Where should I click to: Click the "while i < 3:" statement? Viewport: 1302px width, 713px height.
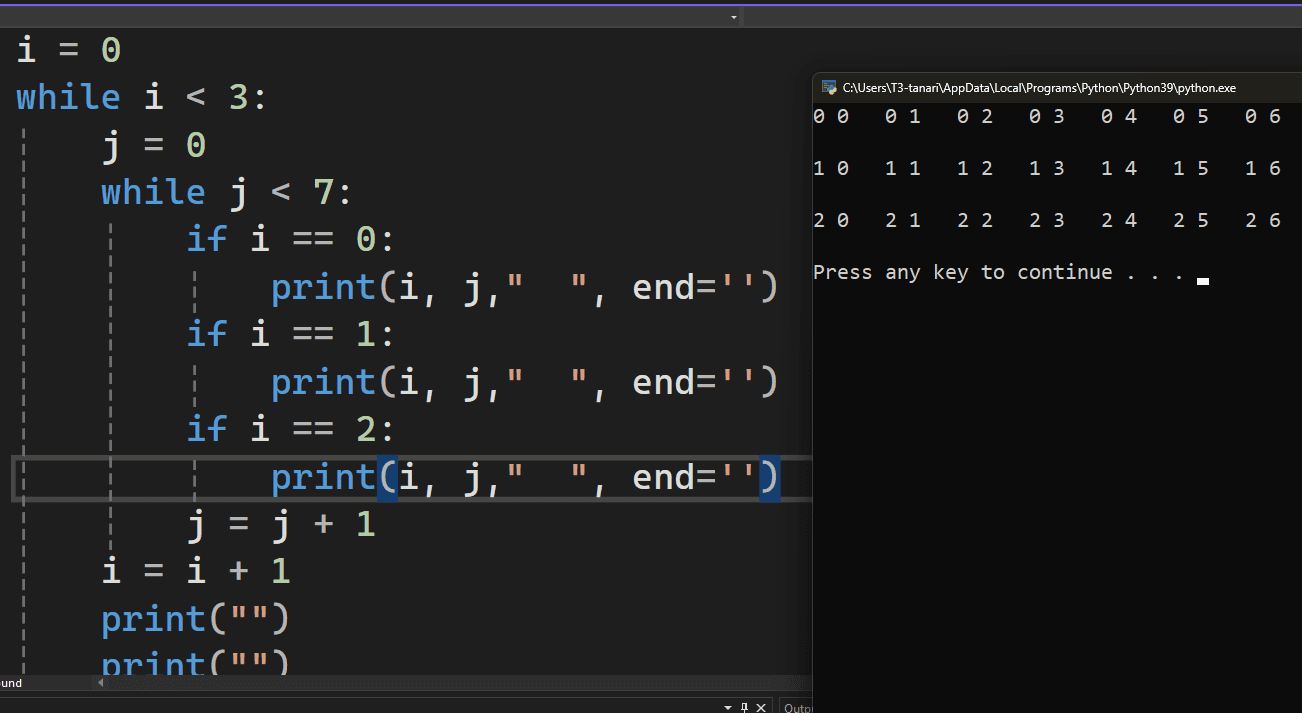[x=142, y=98]
